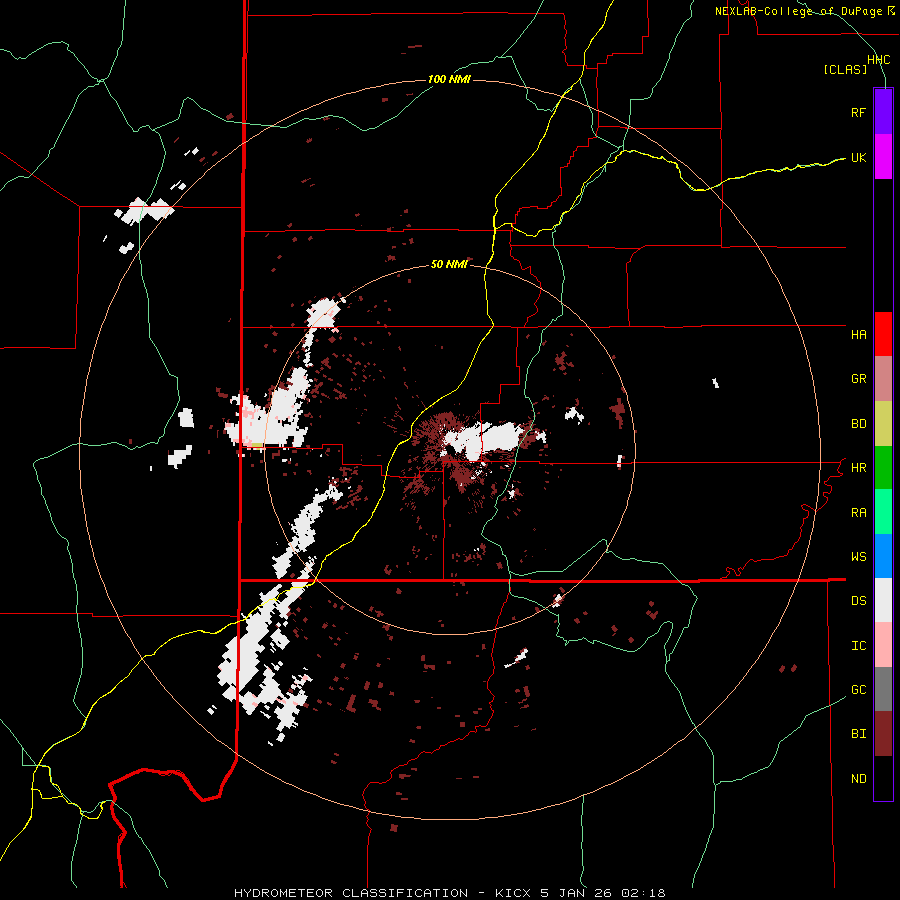
Task: Click the GC legend label
Action: pyautogui.click(x=858, y=690)
